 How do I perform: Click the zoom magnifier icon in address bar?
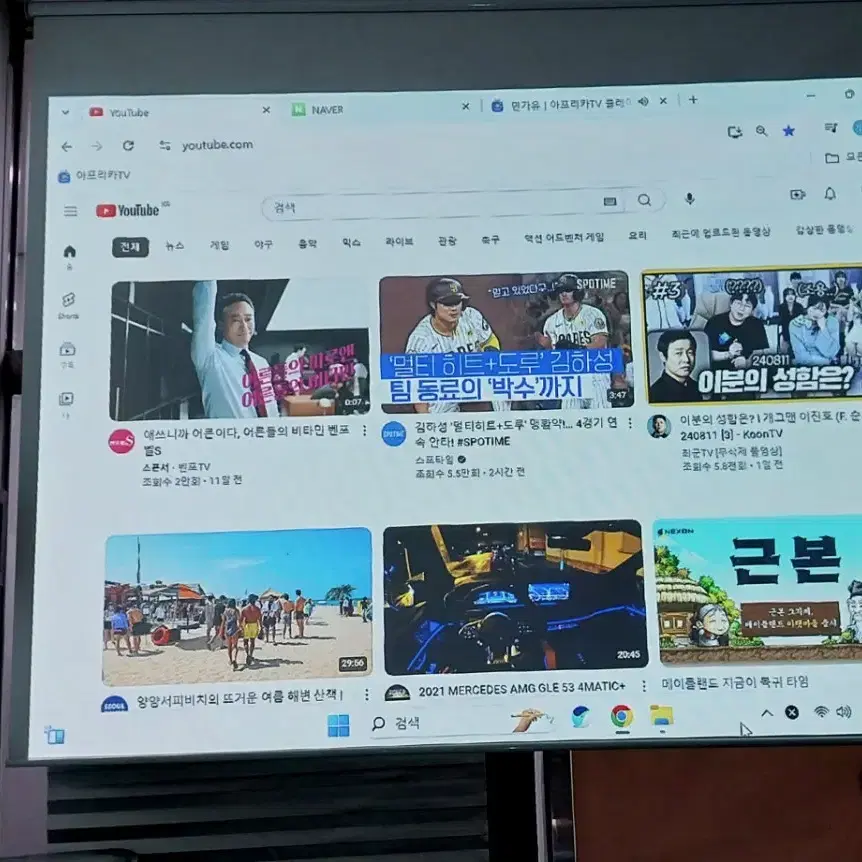[761, 131]
